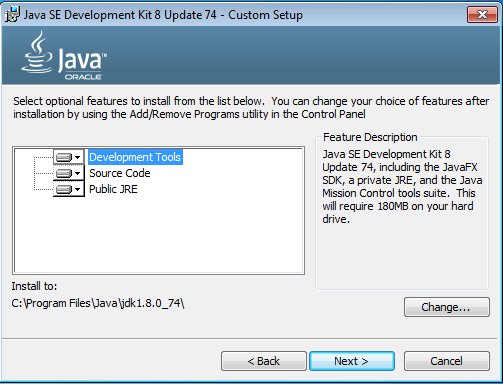Open Public JRE feature dropdown arrow
The height and width of the screenshot is (384, 503).
click(78, 189)
